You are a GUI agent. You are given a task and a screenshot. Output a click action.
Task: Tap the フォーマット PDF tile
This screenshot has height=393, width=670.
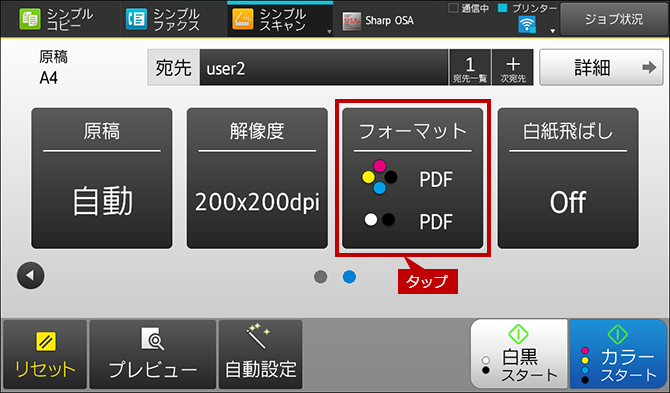coord(412,178)
